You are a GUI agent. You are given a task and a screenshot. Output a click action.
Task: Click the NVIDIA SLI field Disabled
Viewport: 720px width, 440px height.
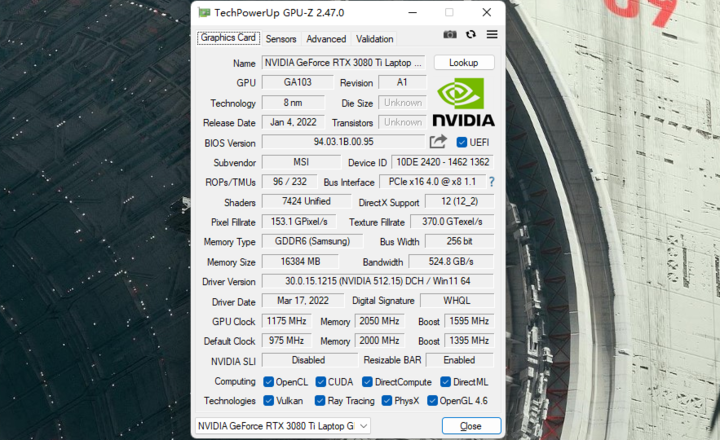[309, 360]
